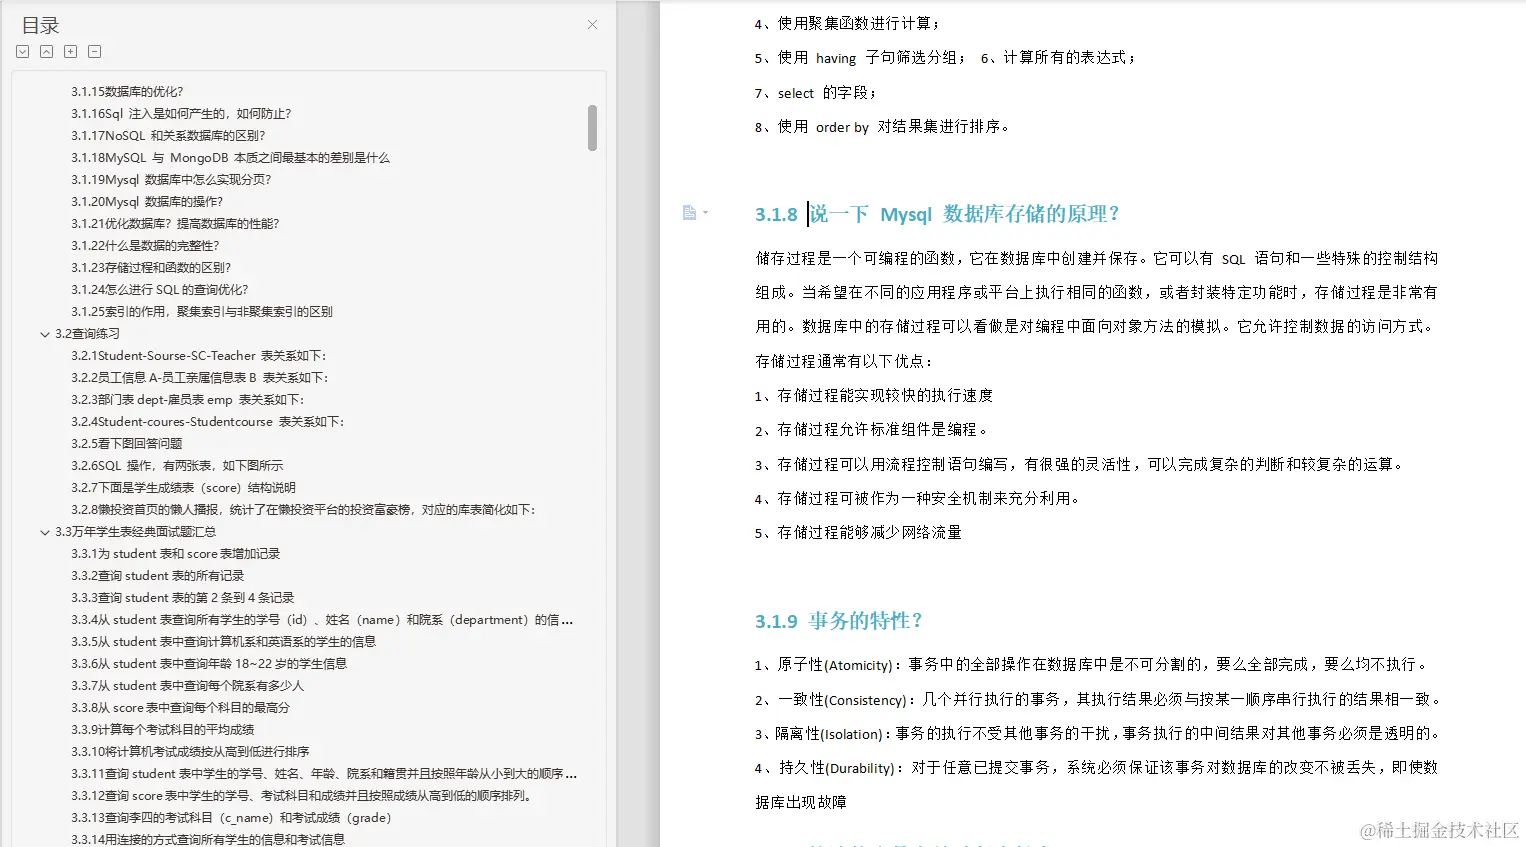The image size is (1526, 847).
Task: Click the document block icon beside heading 3.1.8
Action: point(688,211)
